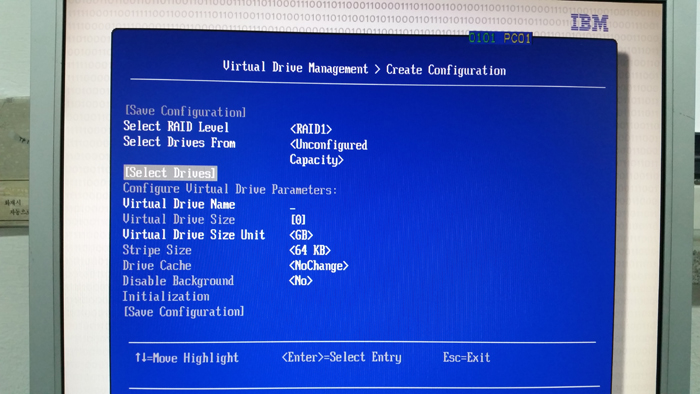Open the NoChange drive cache selector
Screen dimensions: 700x394
318,266
